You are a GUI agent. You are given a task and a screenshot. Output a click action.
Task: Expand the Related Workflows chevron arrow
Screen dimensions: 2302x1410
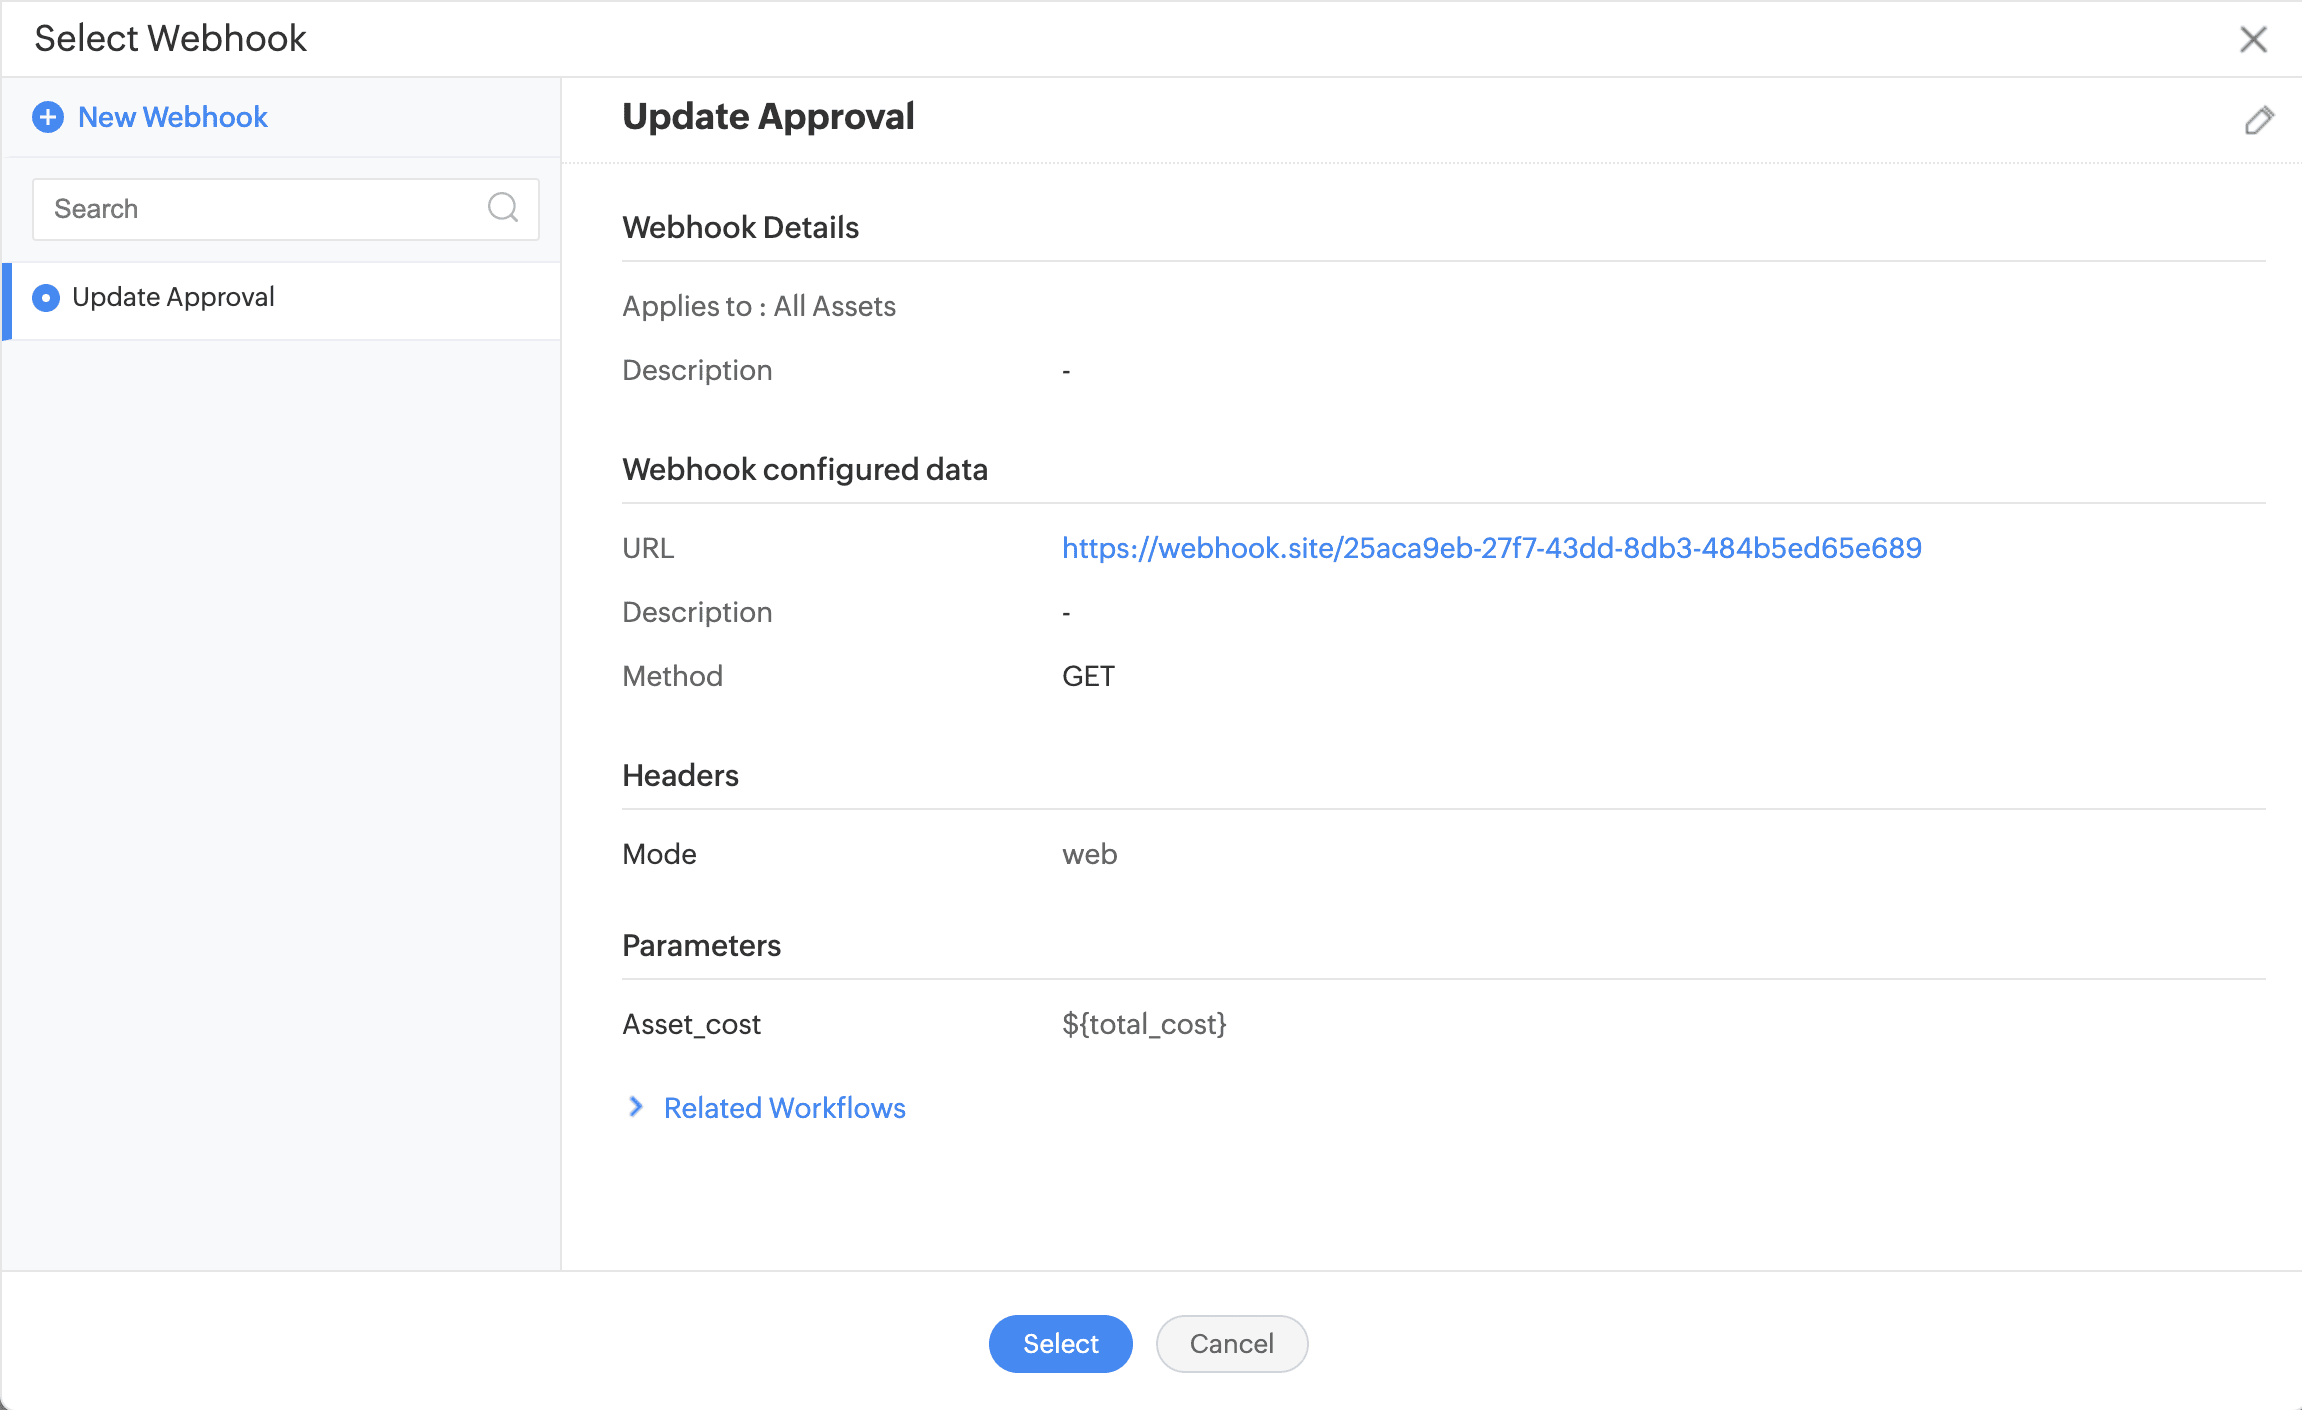click(x=636, y=1106)
